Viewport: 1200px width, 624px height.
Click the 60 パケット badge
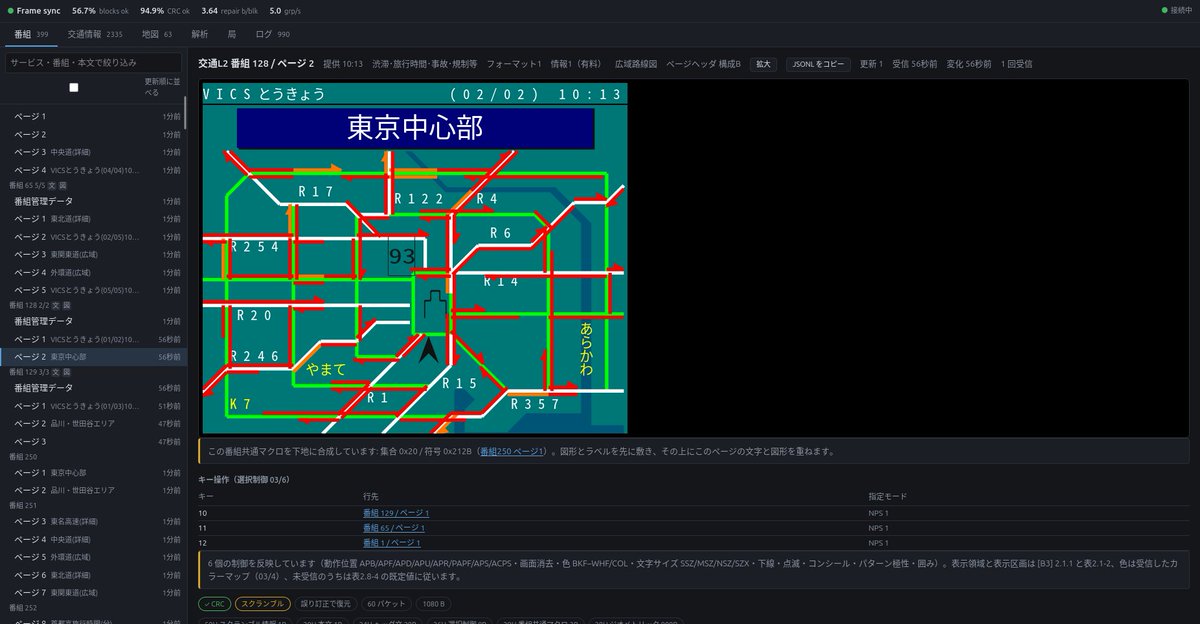pos(385,603)
